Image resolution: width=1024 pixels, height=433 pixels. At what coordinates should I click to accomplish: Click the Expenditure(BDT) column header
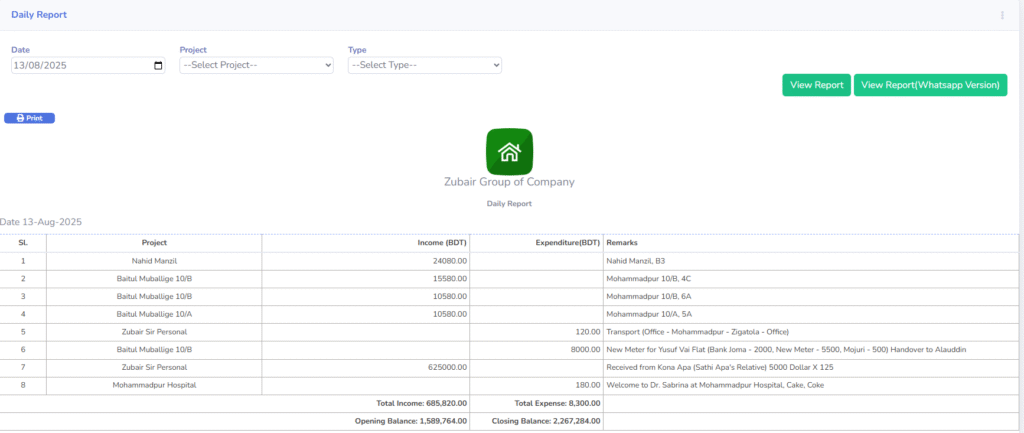[536, 242]
